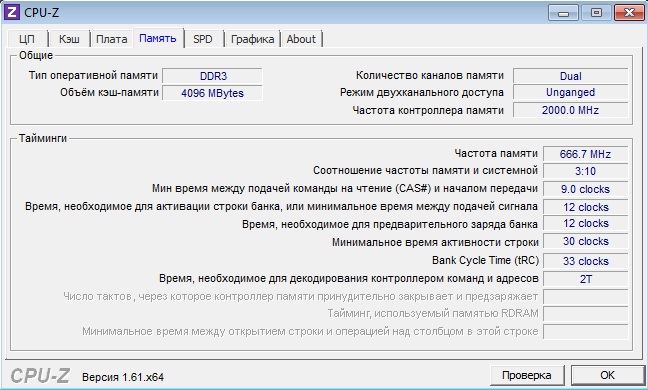This screenshot has height=390, width=648.
Task: Click the 2000.0 MHz controller frequency field
Action: [x=571, y=110]
